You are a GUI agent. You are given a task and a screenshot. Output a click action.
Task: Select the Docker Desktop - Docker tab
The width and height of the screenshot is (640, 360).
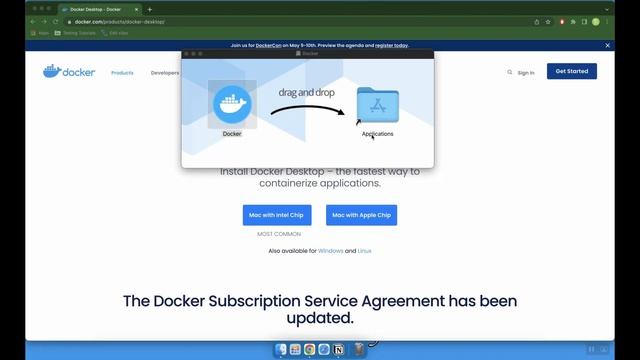tap(100, 9)
